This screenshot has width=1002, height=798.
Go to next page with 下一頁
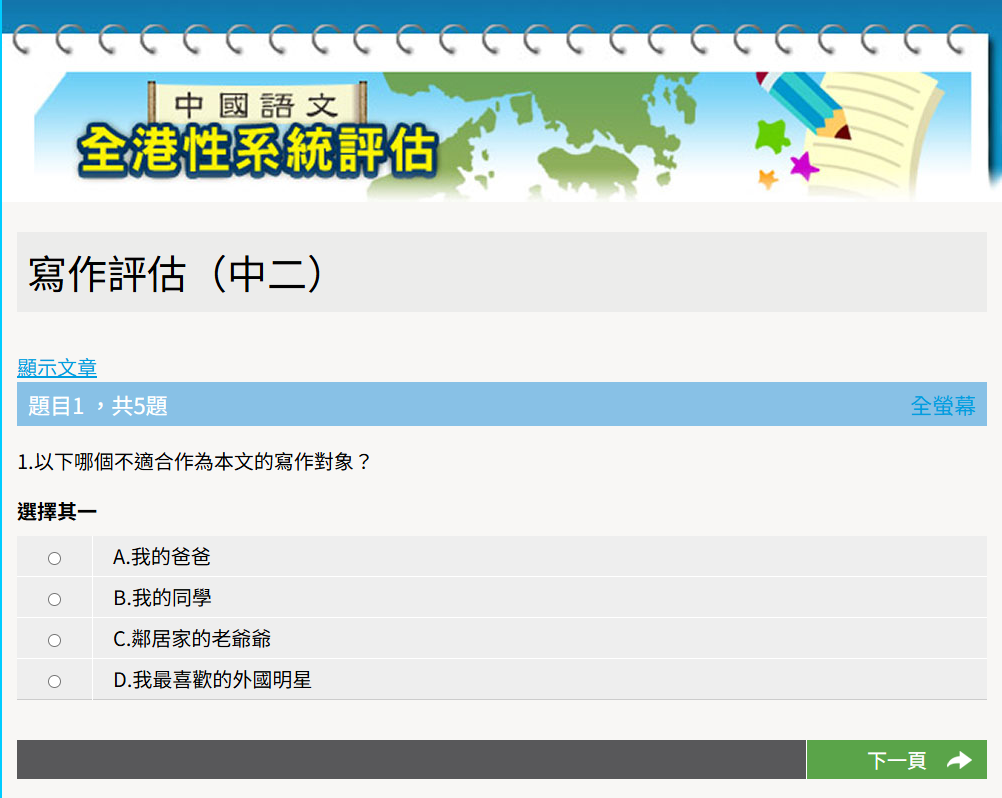(896, 761)
